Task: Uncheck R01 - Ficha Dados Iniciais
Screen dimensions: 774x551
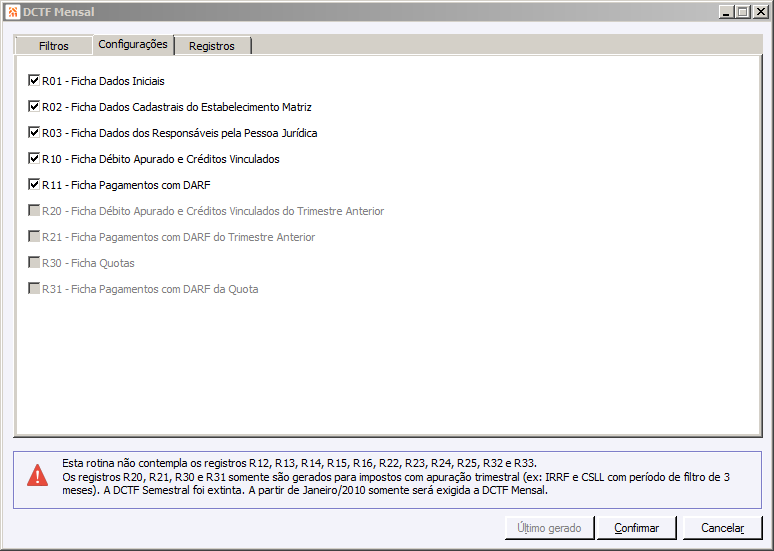Action: 34,80
